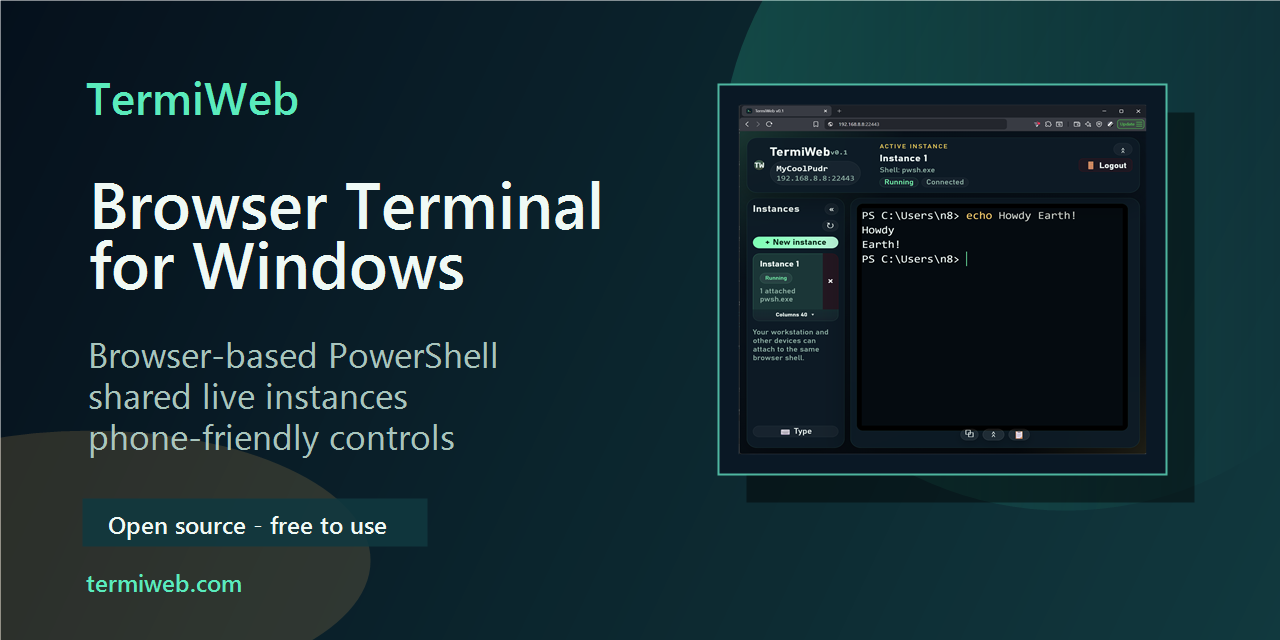Click the bookmark icon in the address bar
The image size is (1280, 640).
[x=816, y=123]
